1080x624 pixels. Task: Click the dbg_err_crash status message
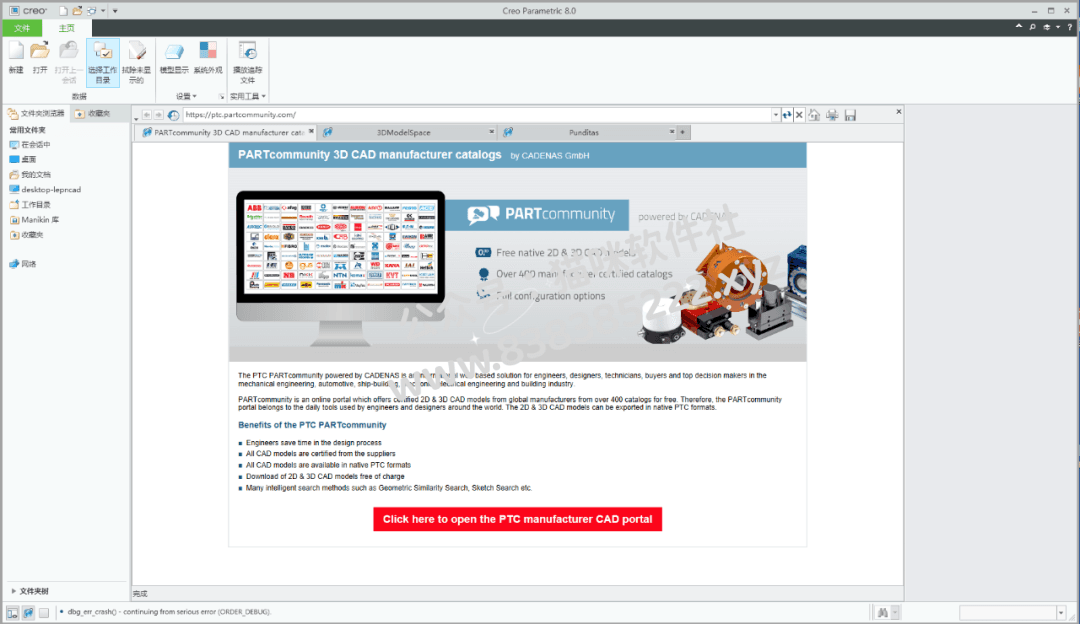[x=169, y=612]
